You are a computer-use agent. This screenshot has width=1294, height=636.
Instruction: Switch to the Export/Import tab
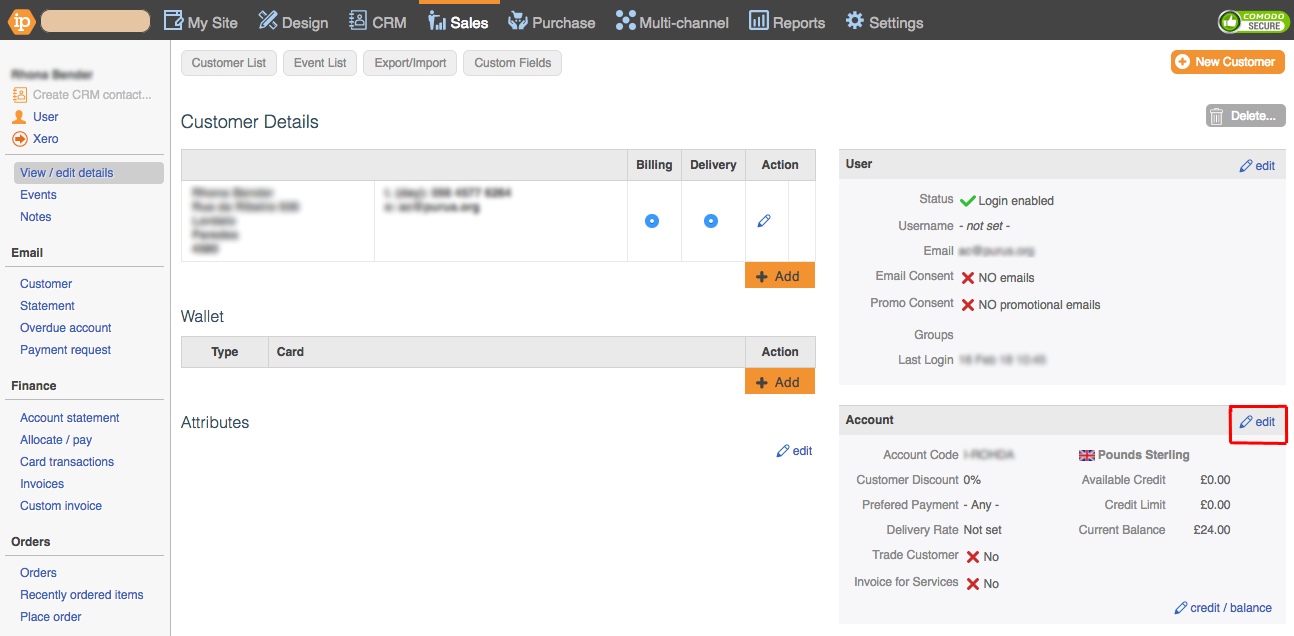click(410, 63)
